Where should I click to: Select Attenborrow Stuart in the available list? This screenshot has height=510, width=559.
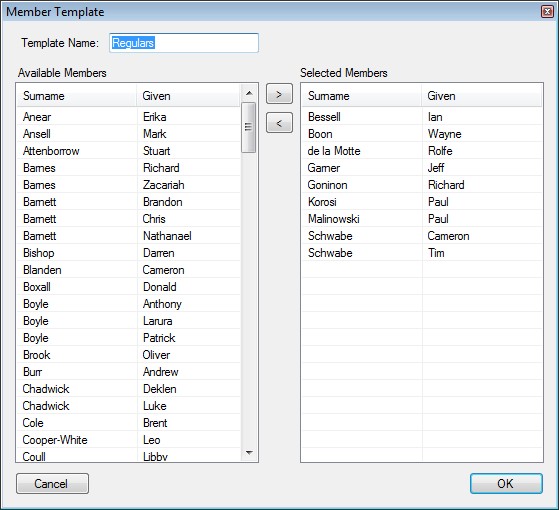[x=128, y=151]
